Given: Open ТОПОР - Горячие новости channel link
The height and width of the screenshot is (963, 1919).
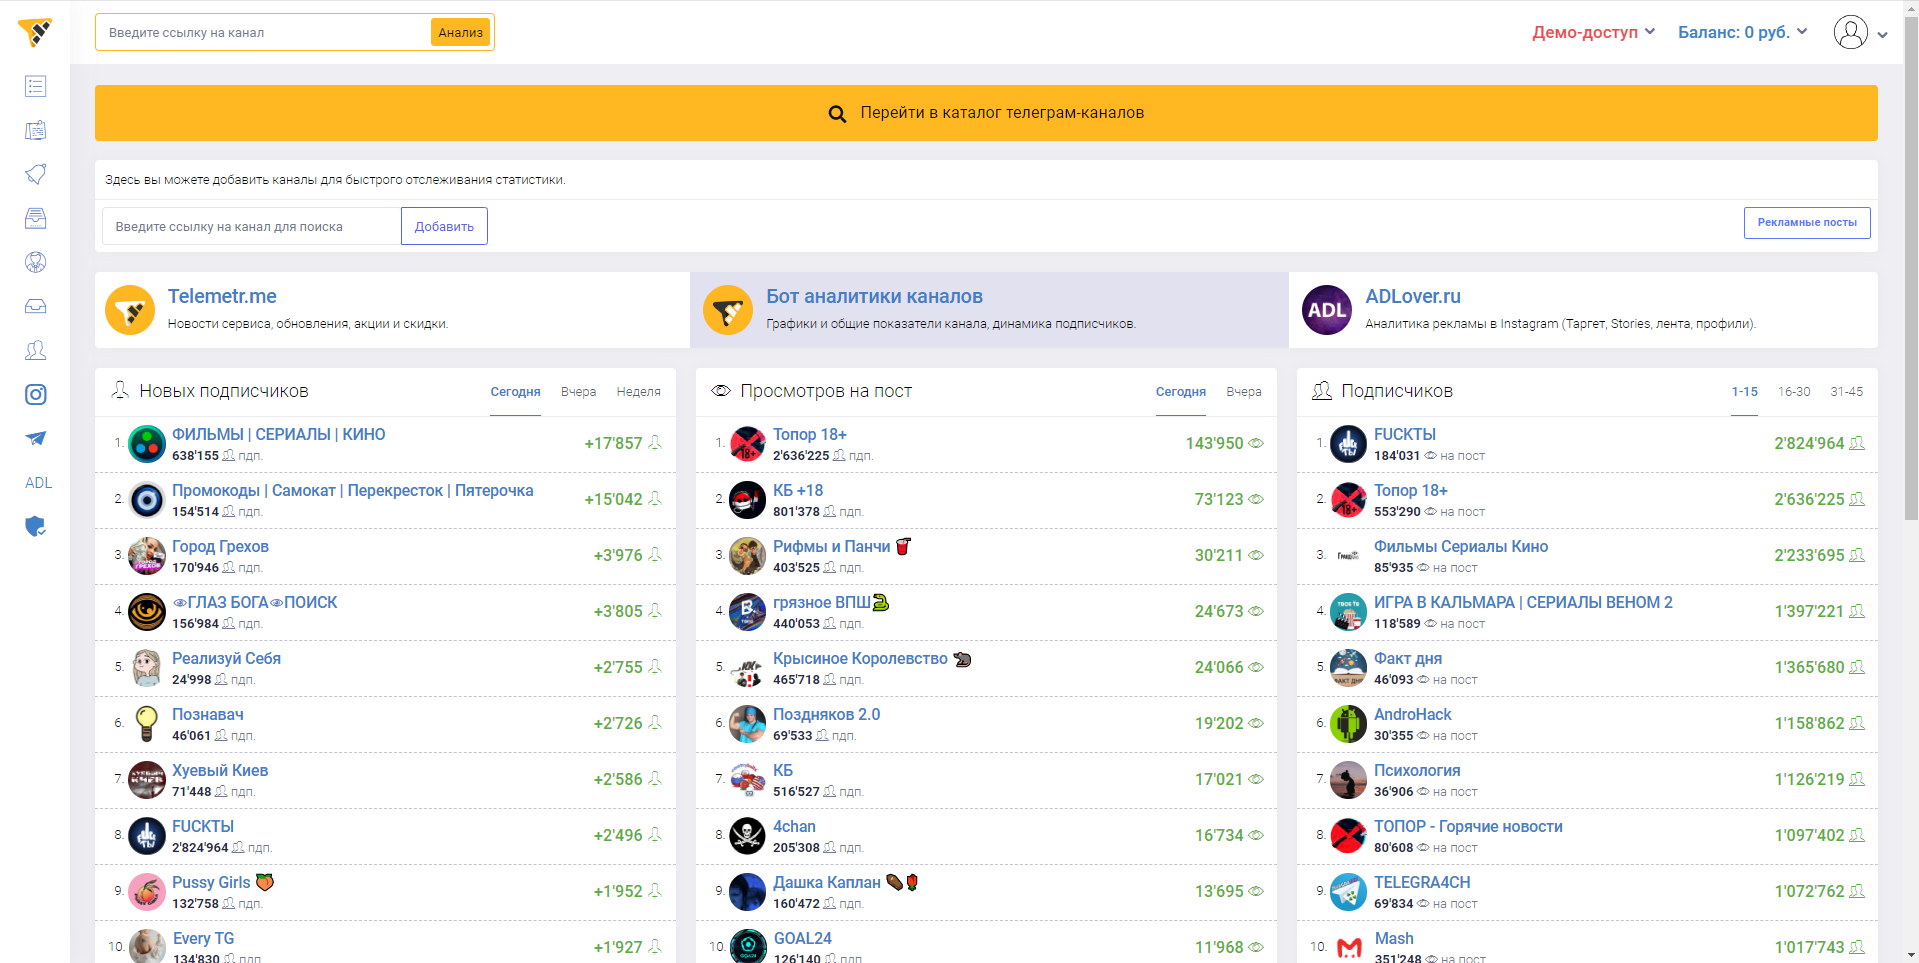Looking at the screenshot, I should coord(1467,826).
